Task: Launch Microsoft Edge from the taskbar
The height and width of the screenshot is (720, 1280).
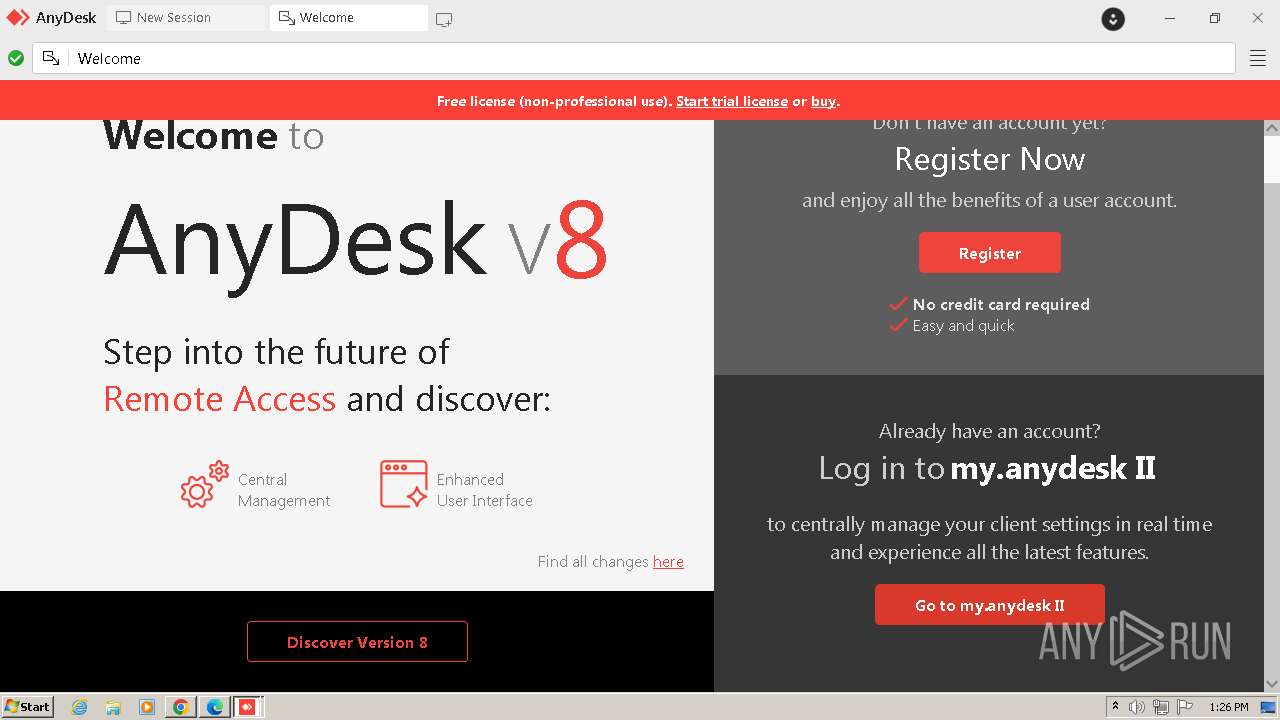Action: click(214, 707)
